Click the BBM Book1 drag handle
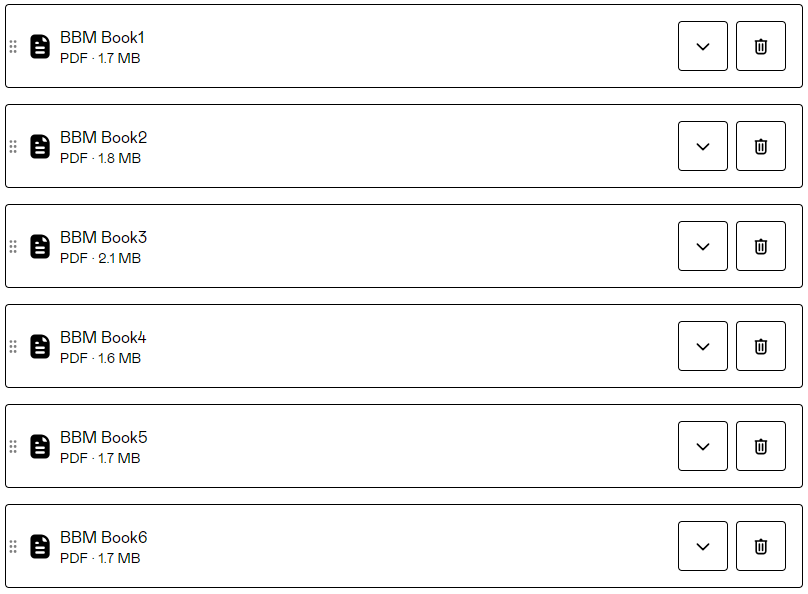 (13, 46)
